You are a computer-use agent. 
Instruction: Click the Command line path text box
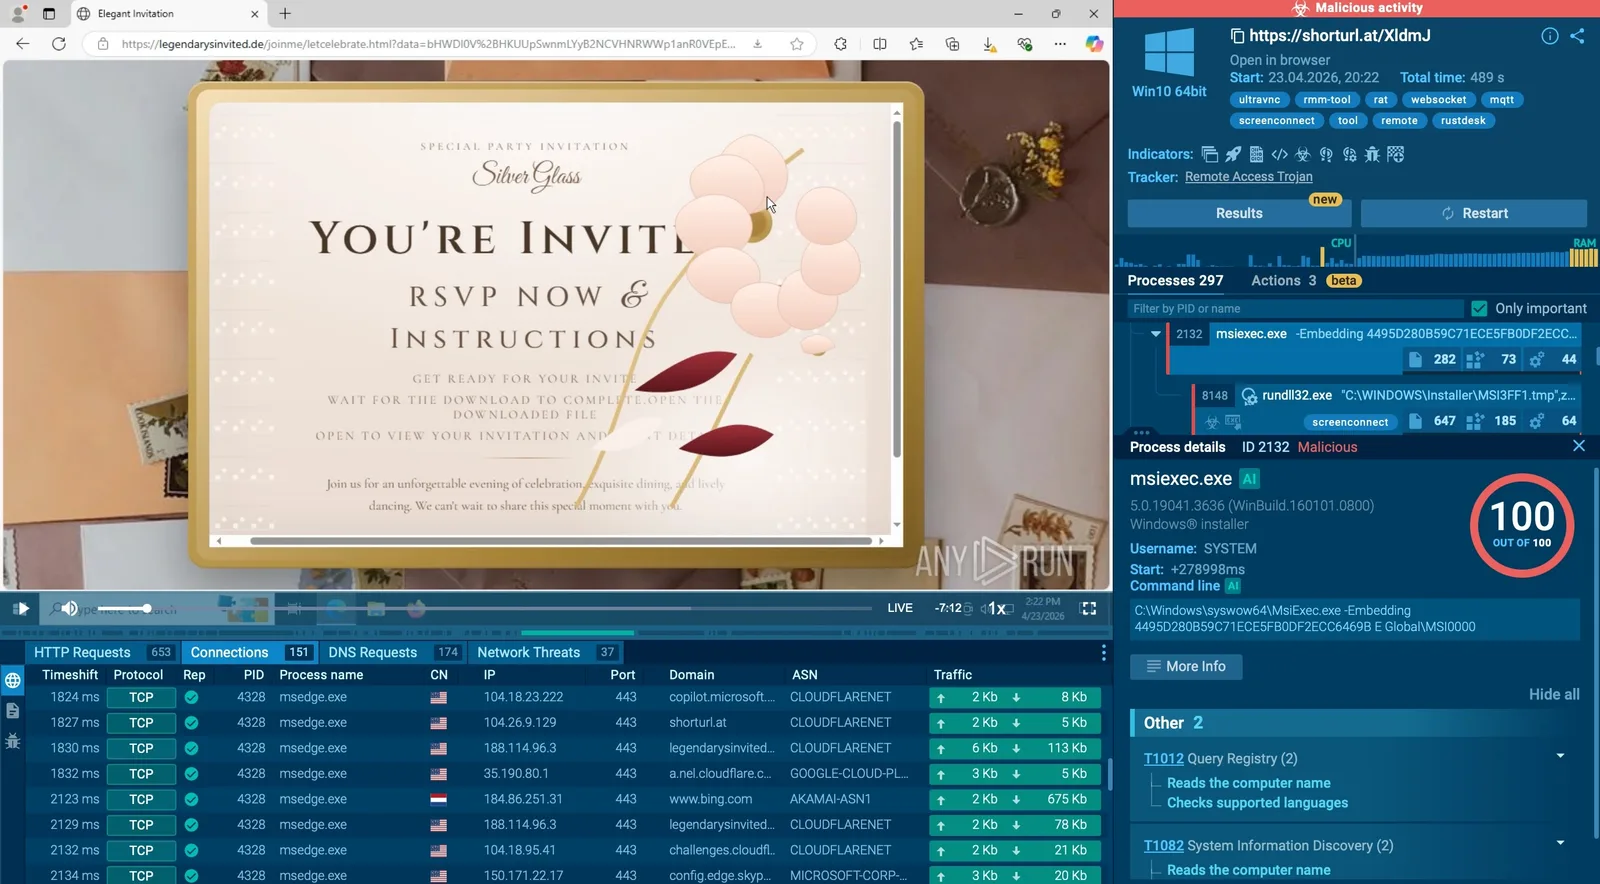(x=1355, y=619)
